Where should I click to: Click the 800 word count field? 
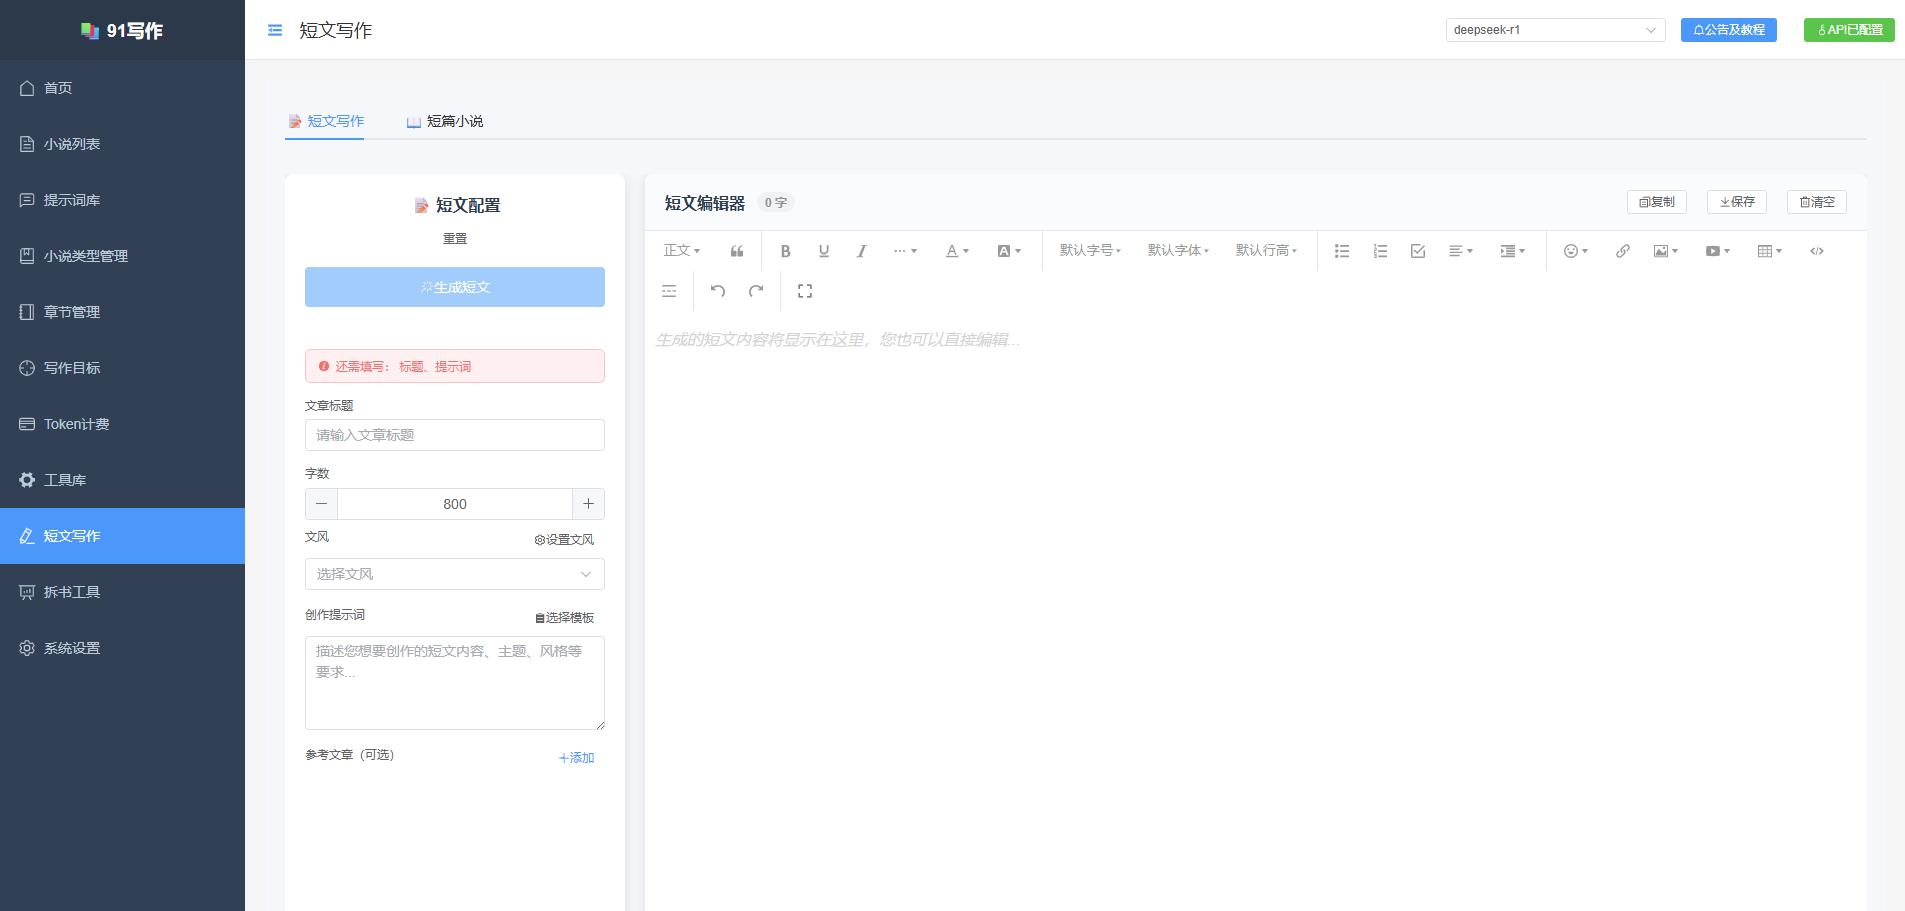(455, 504)
